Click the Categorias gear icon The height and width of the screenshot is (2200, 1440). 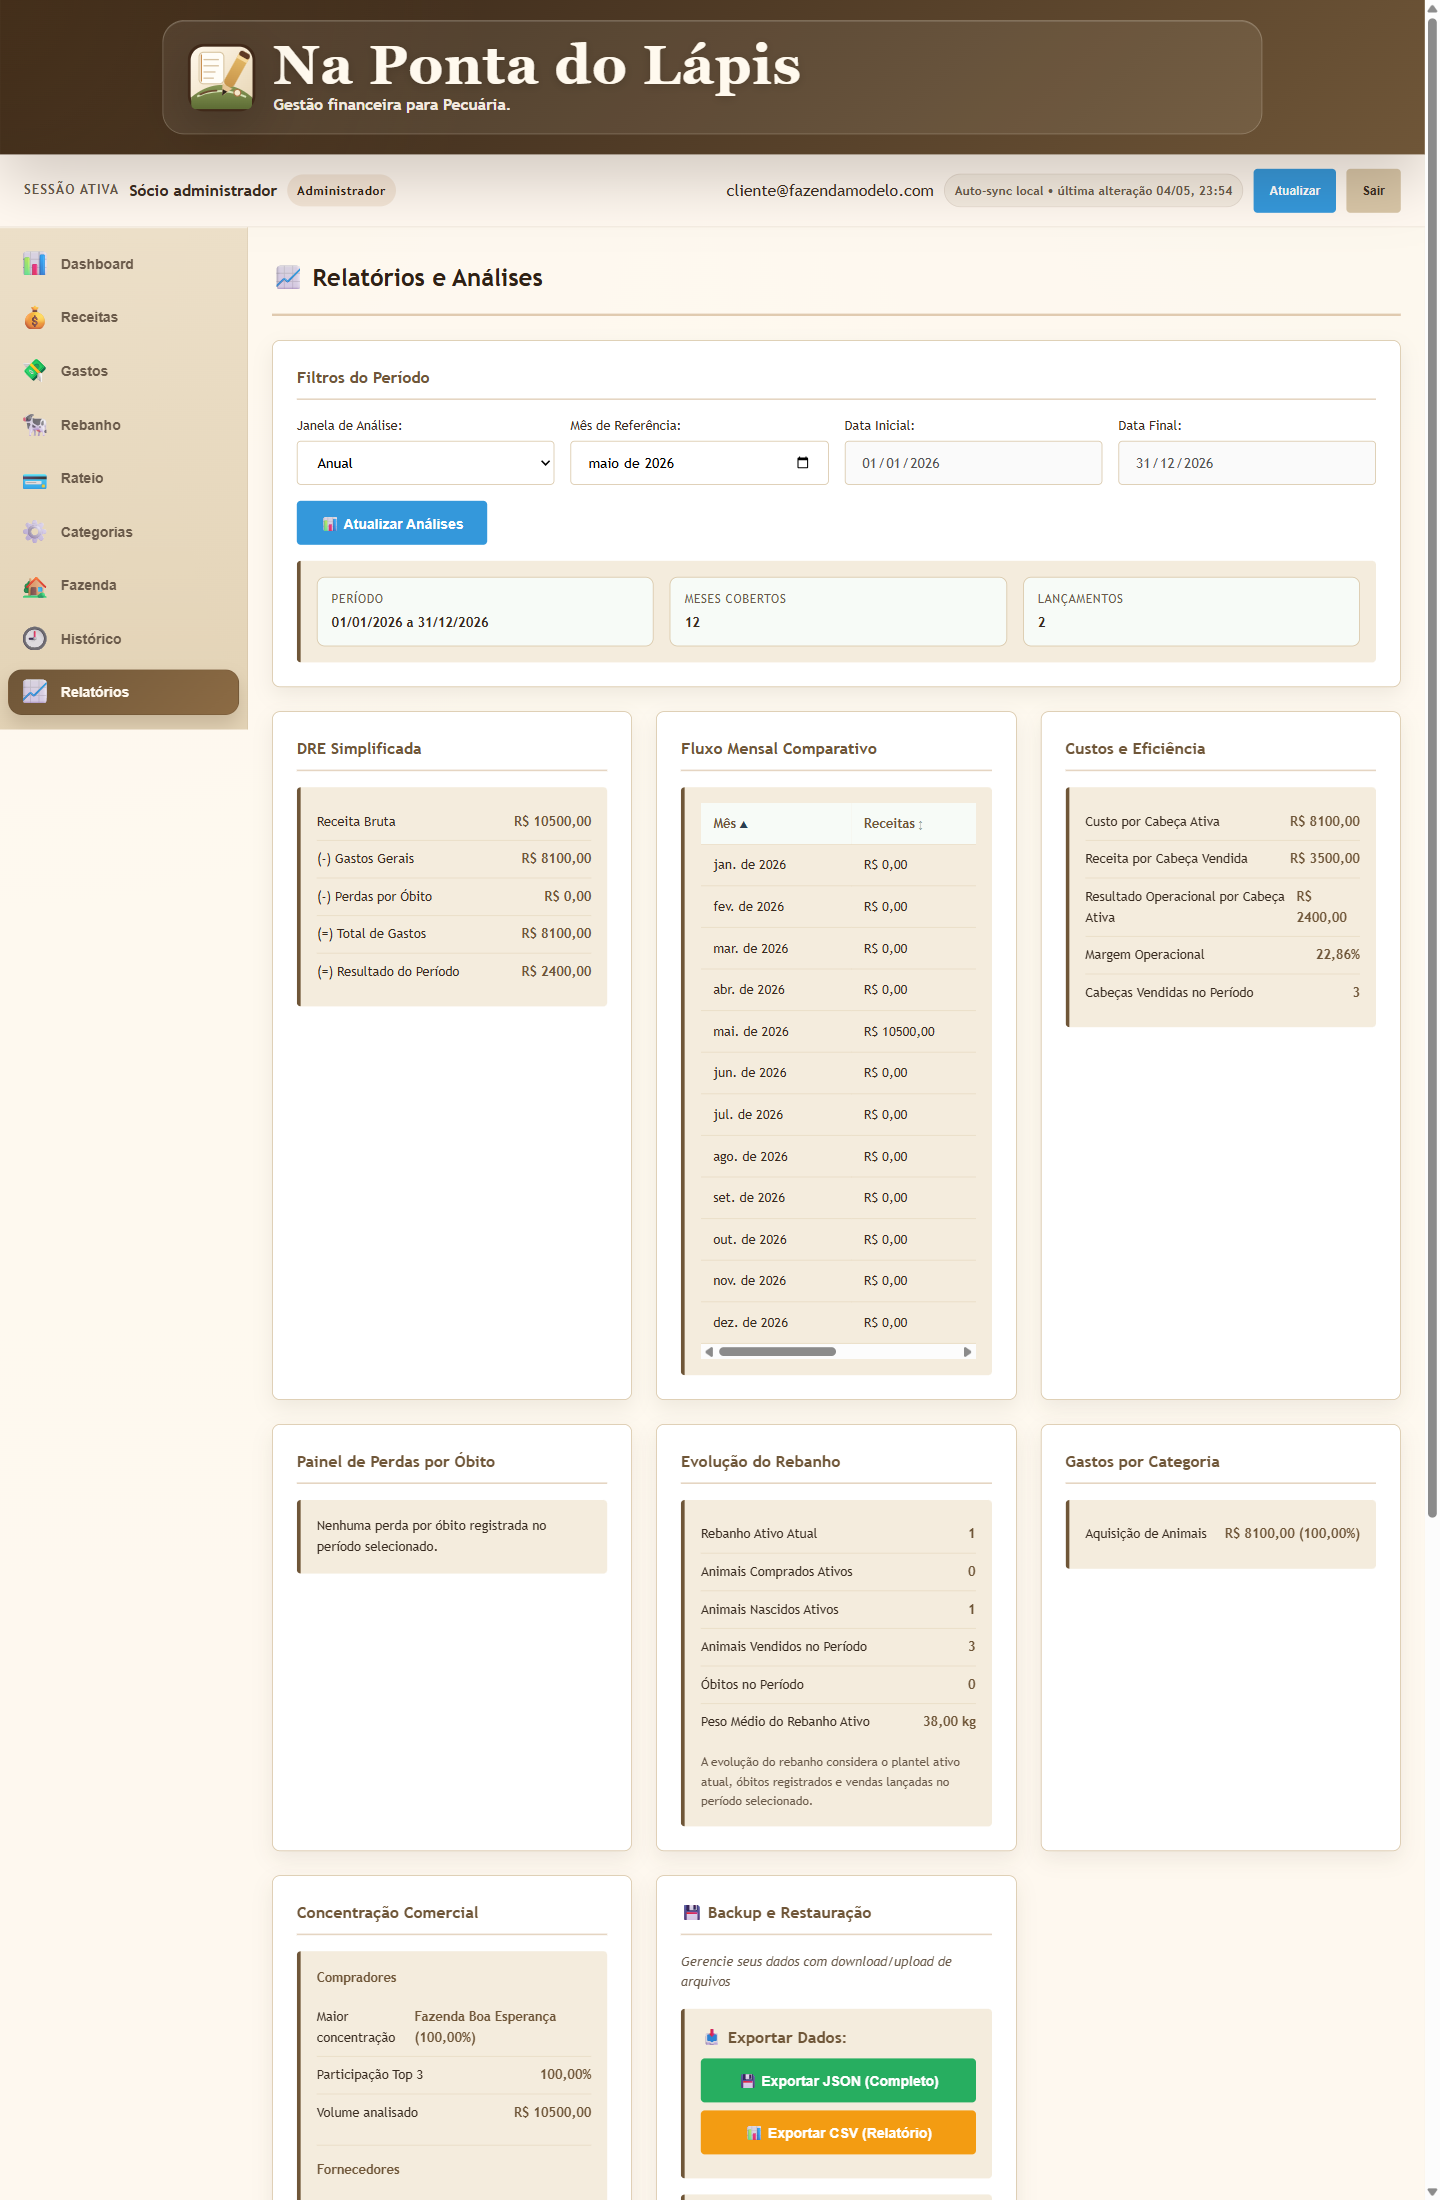coord(35,532)
